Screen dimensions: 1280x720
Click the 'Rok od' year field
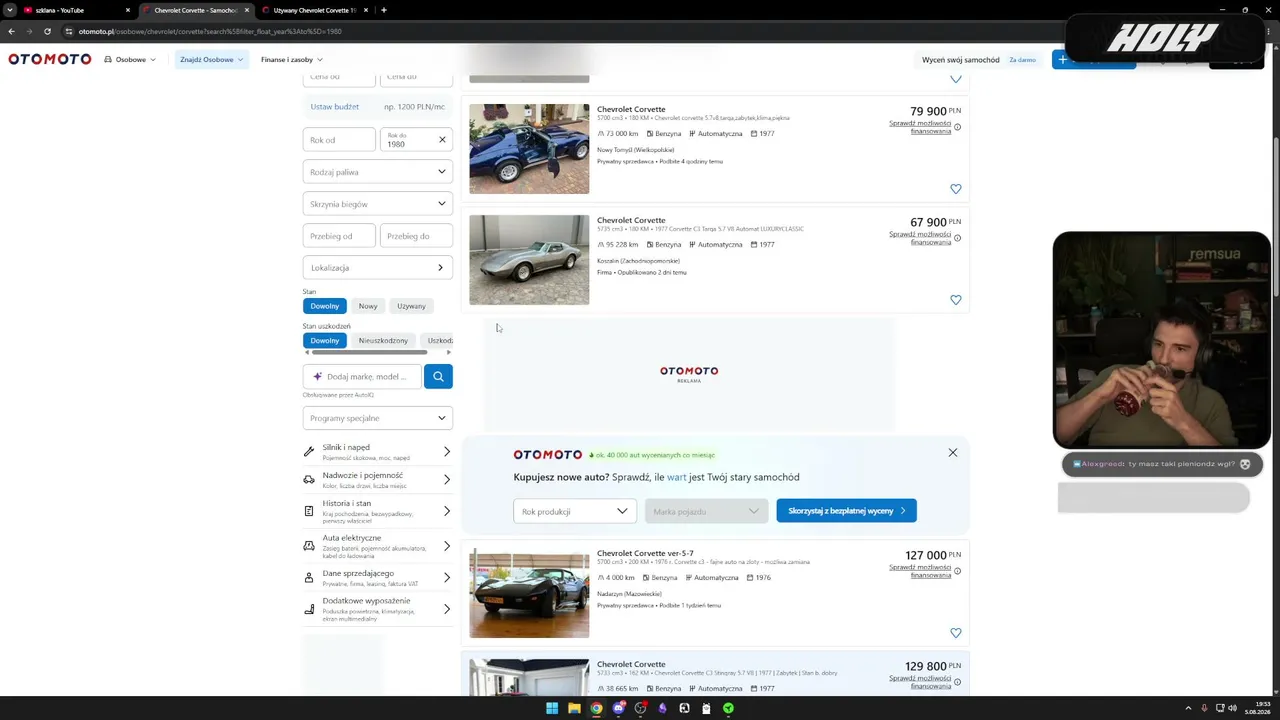[x=339, y=140]
